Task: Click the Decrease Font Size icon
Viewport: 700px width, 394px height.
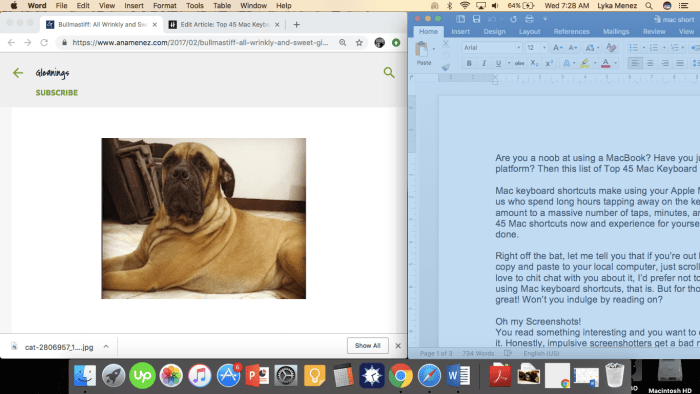Action: coord(573,47)
